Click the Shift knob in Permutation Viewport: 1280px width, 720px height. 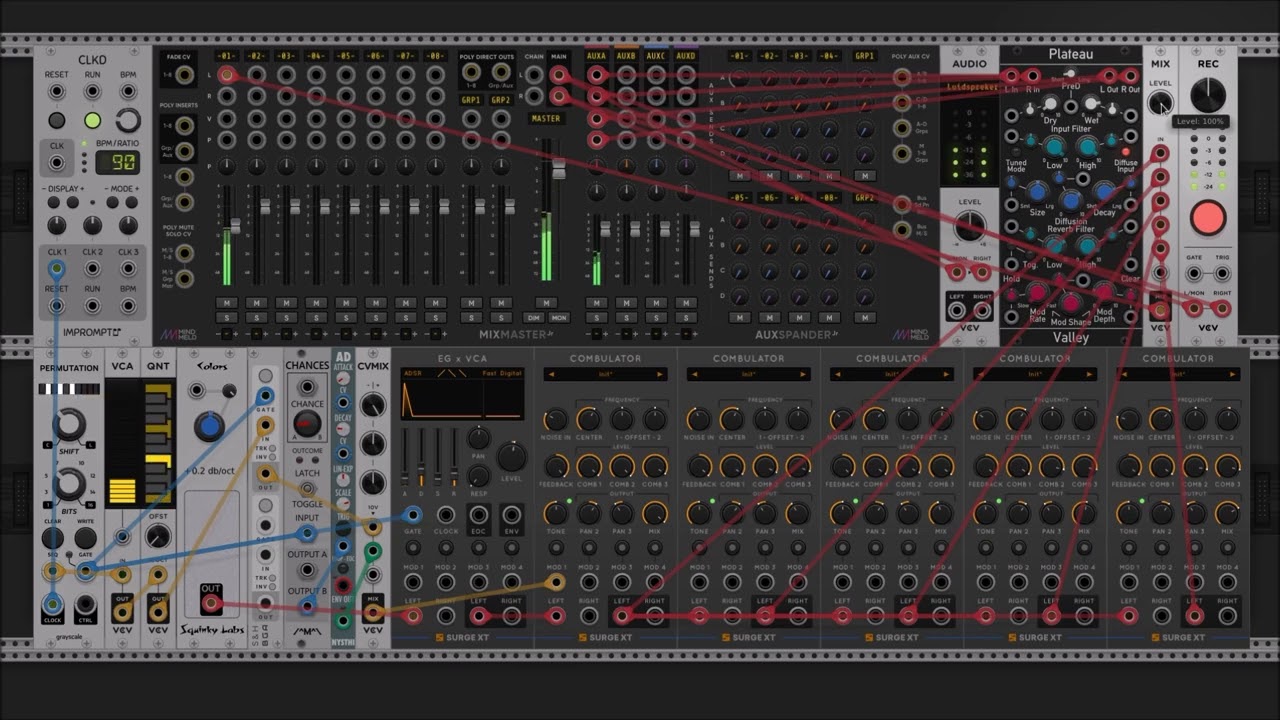[69, 425]
